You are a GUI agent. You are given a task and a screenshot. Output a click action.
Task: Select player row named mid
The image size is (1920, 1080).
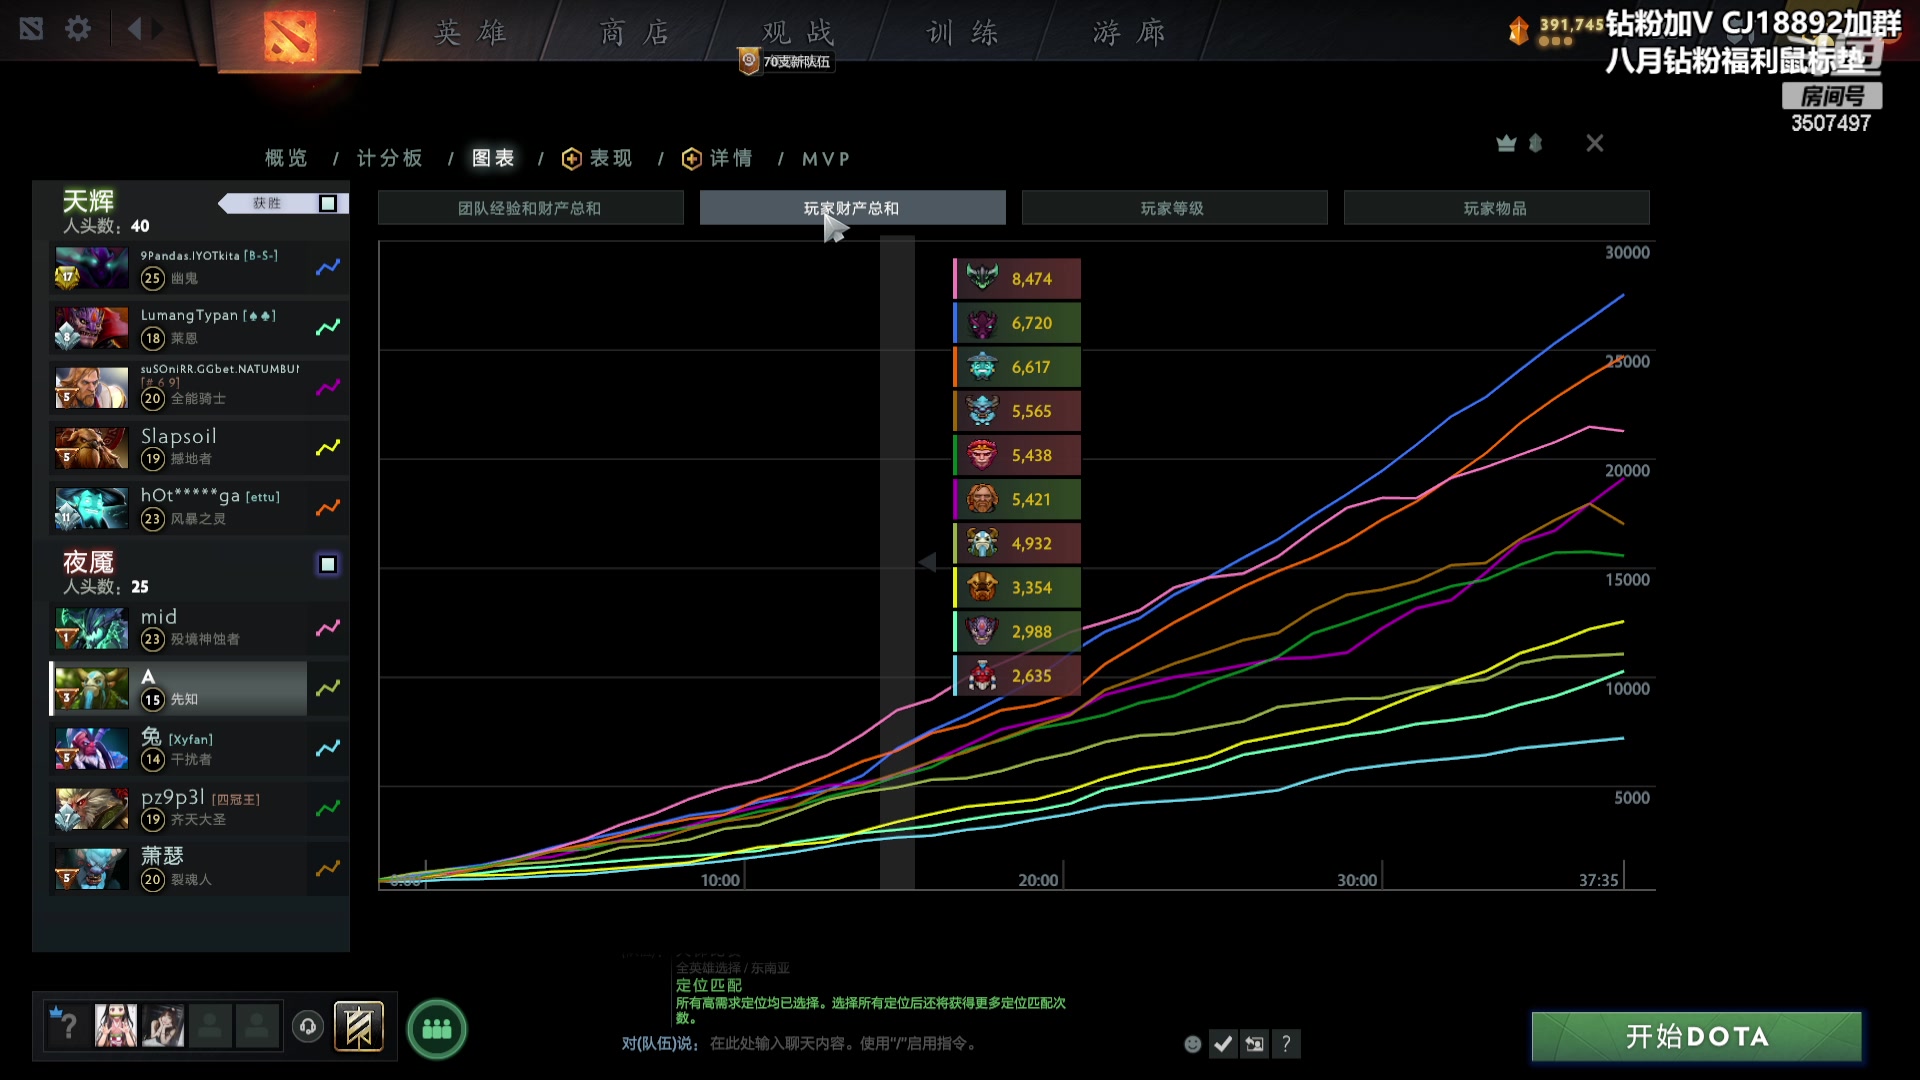[x=179, y=628]
